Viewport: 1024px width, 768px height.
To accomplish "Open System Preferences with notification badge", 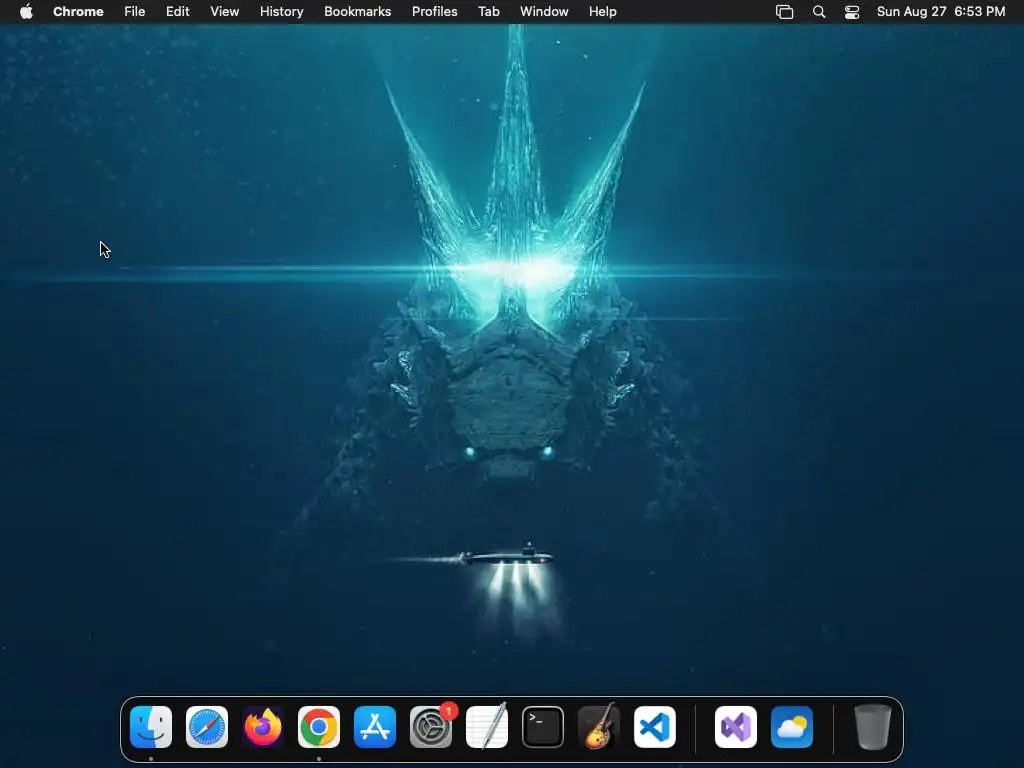I will point(431,727).
